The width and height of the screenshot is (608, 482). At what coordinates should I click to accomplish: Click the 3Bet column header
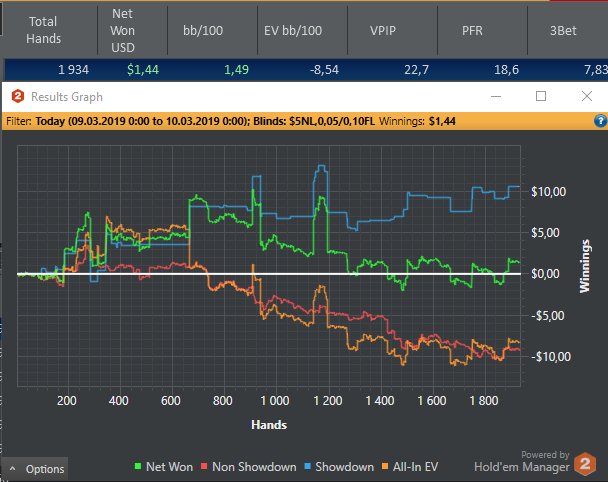pos(566,30)
